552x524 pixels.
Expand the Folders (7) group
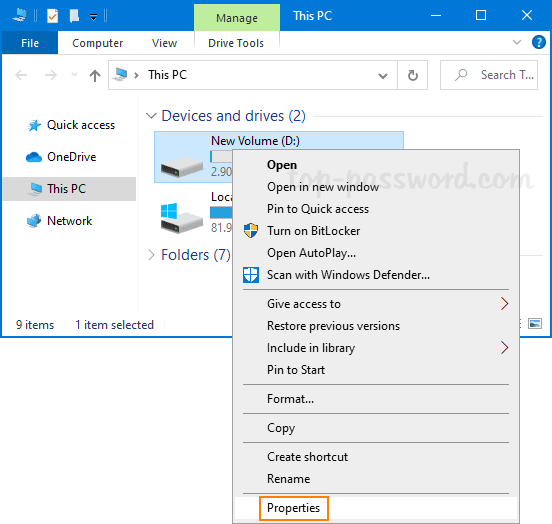[x=151, y=255]
